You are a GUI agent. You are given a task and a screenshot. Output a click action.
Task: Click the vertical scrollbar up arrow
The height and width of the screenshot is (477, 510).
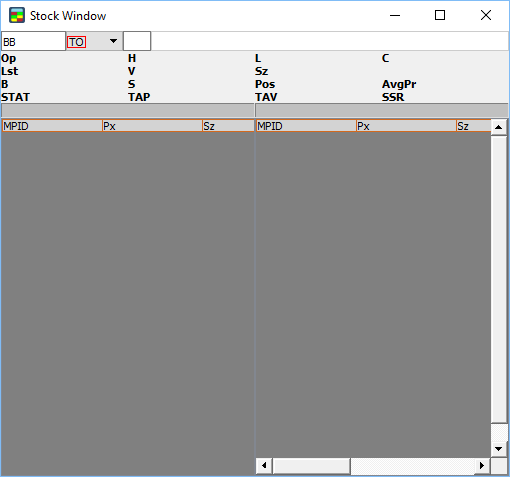499,127
